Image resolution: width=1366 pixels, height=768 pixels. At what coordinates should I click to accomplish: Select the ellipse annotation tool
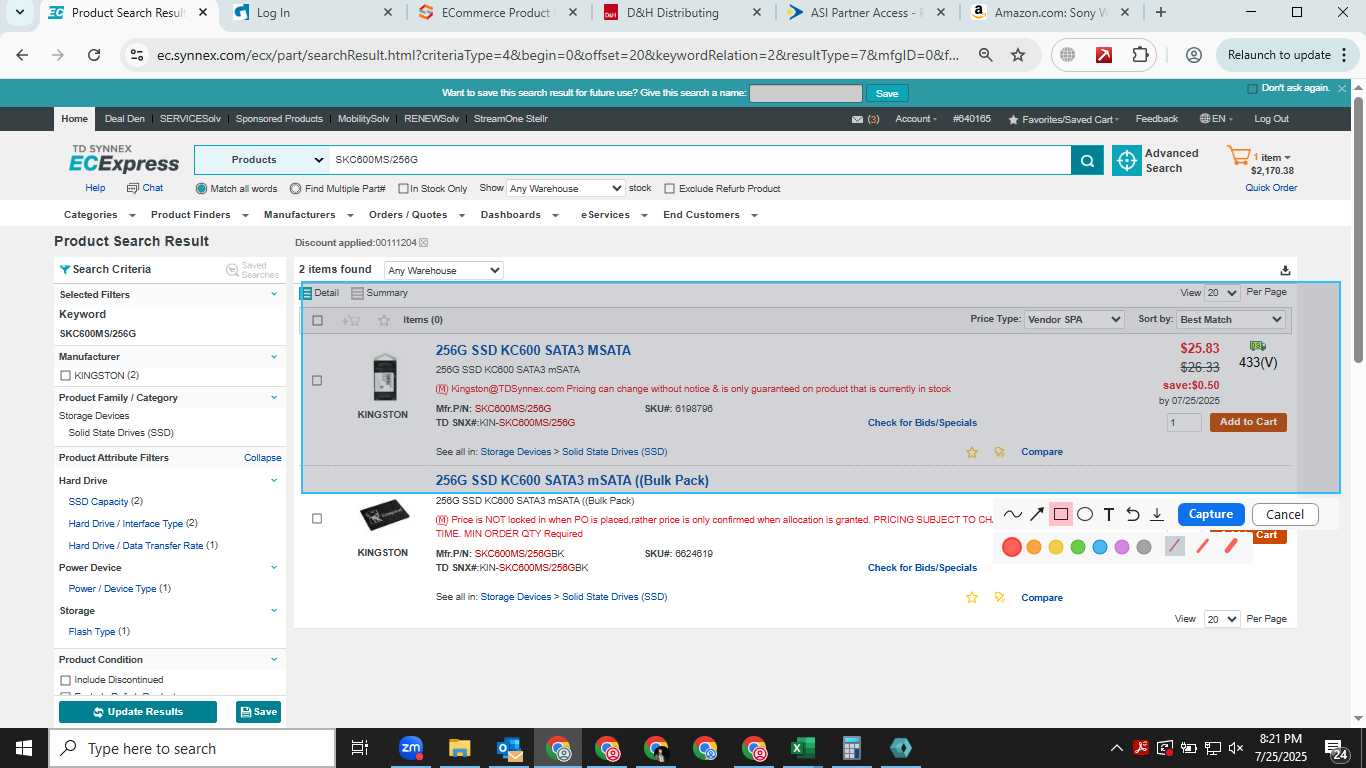[x=1085, y=514]
